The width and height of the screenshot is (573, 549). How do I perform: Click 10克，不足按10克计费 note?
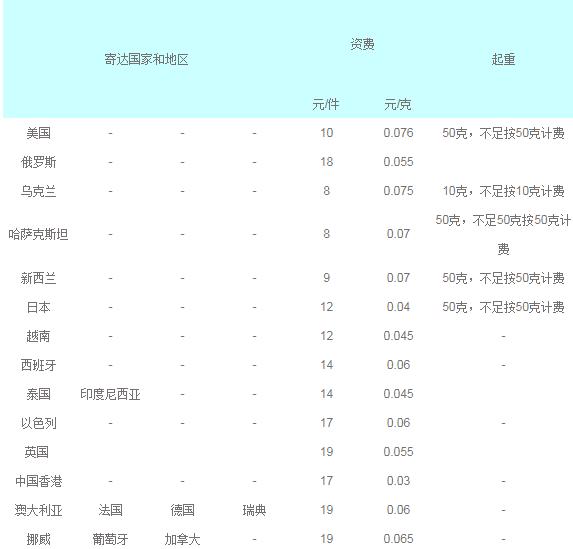click(x=503, y=191)
